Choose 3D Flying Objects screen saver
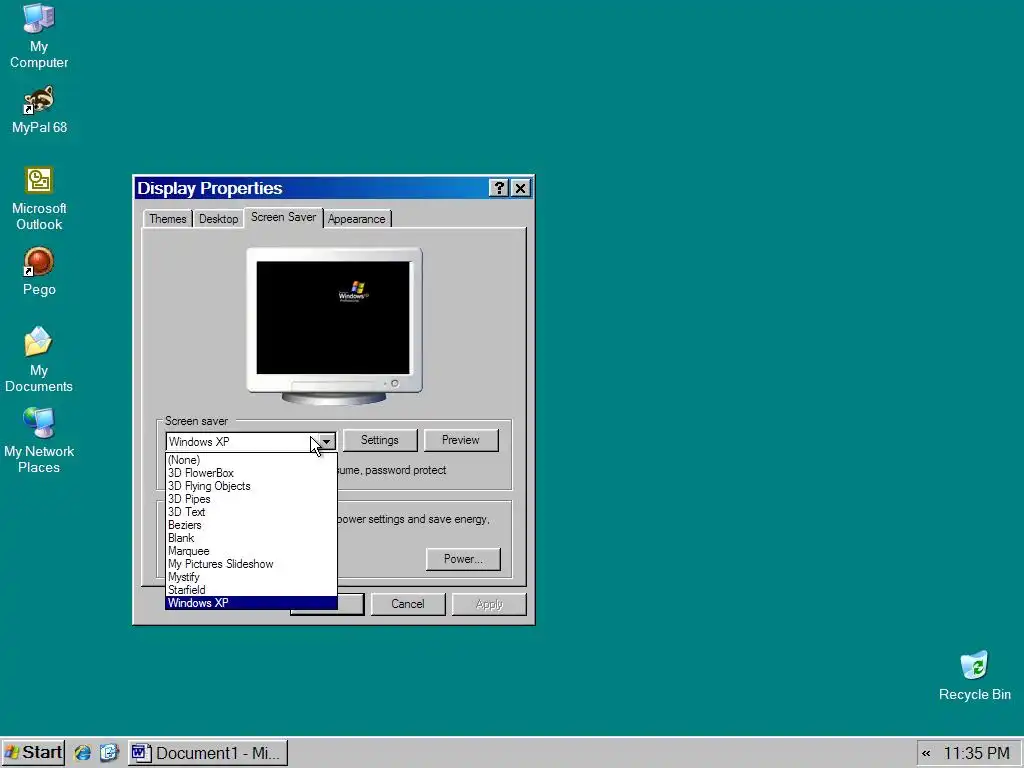The height and width of the screenshot is (768, 1024). point(251,486)
